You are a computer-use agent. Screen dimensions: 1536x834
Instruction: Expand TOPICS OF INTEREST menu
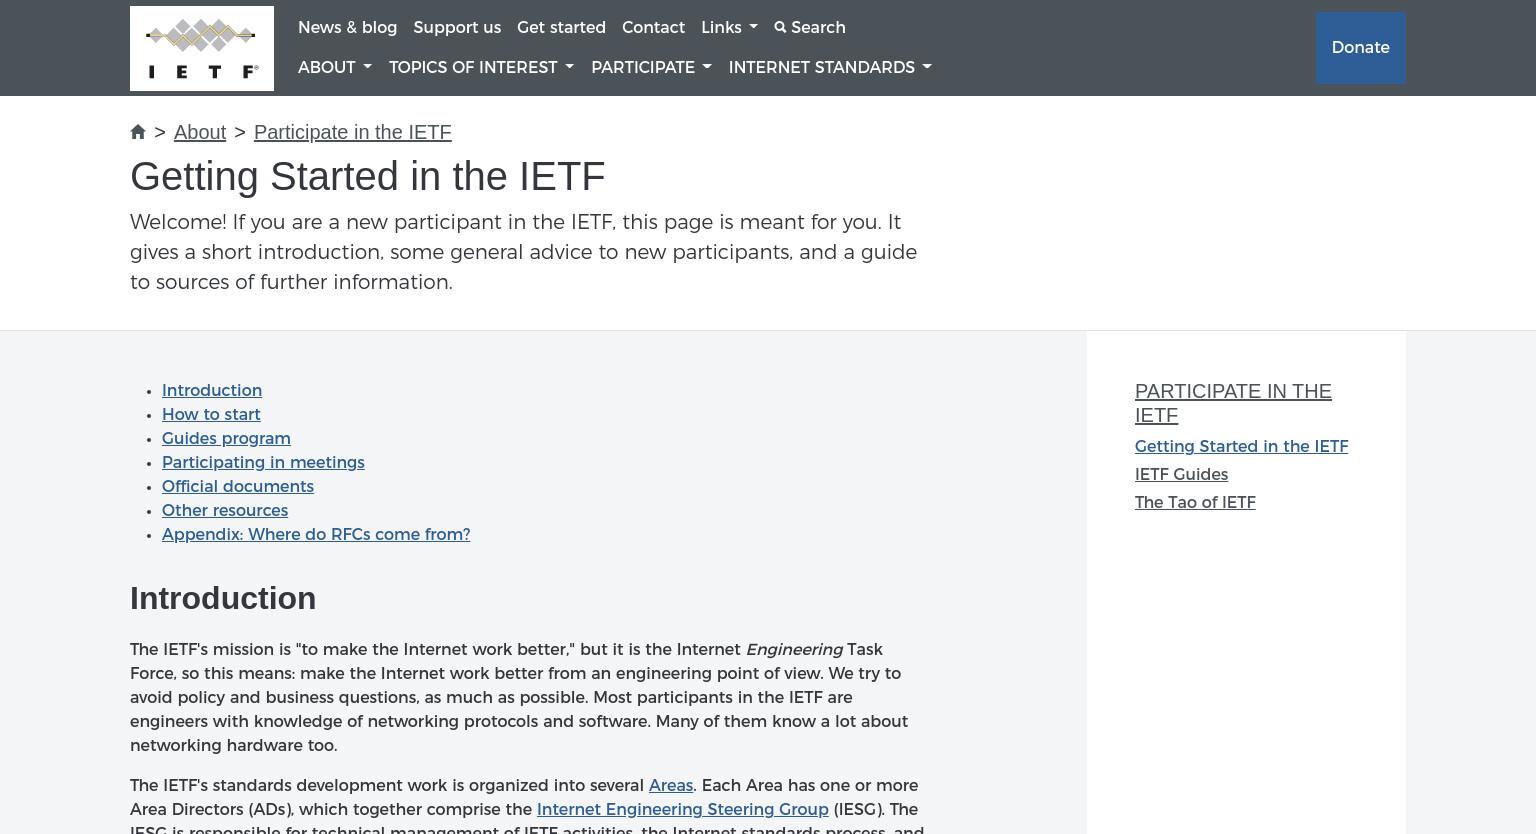click(x=481, y=68)
